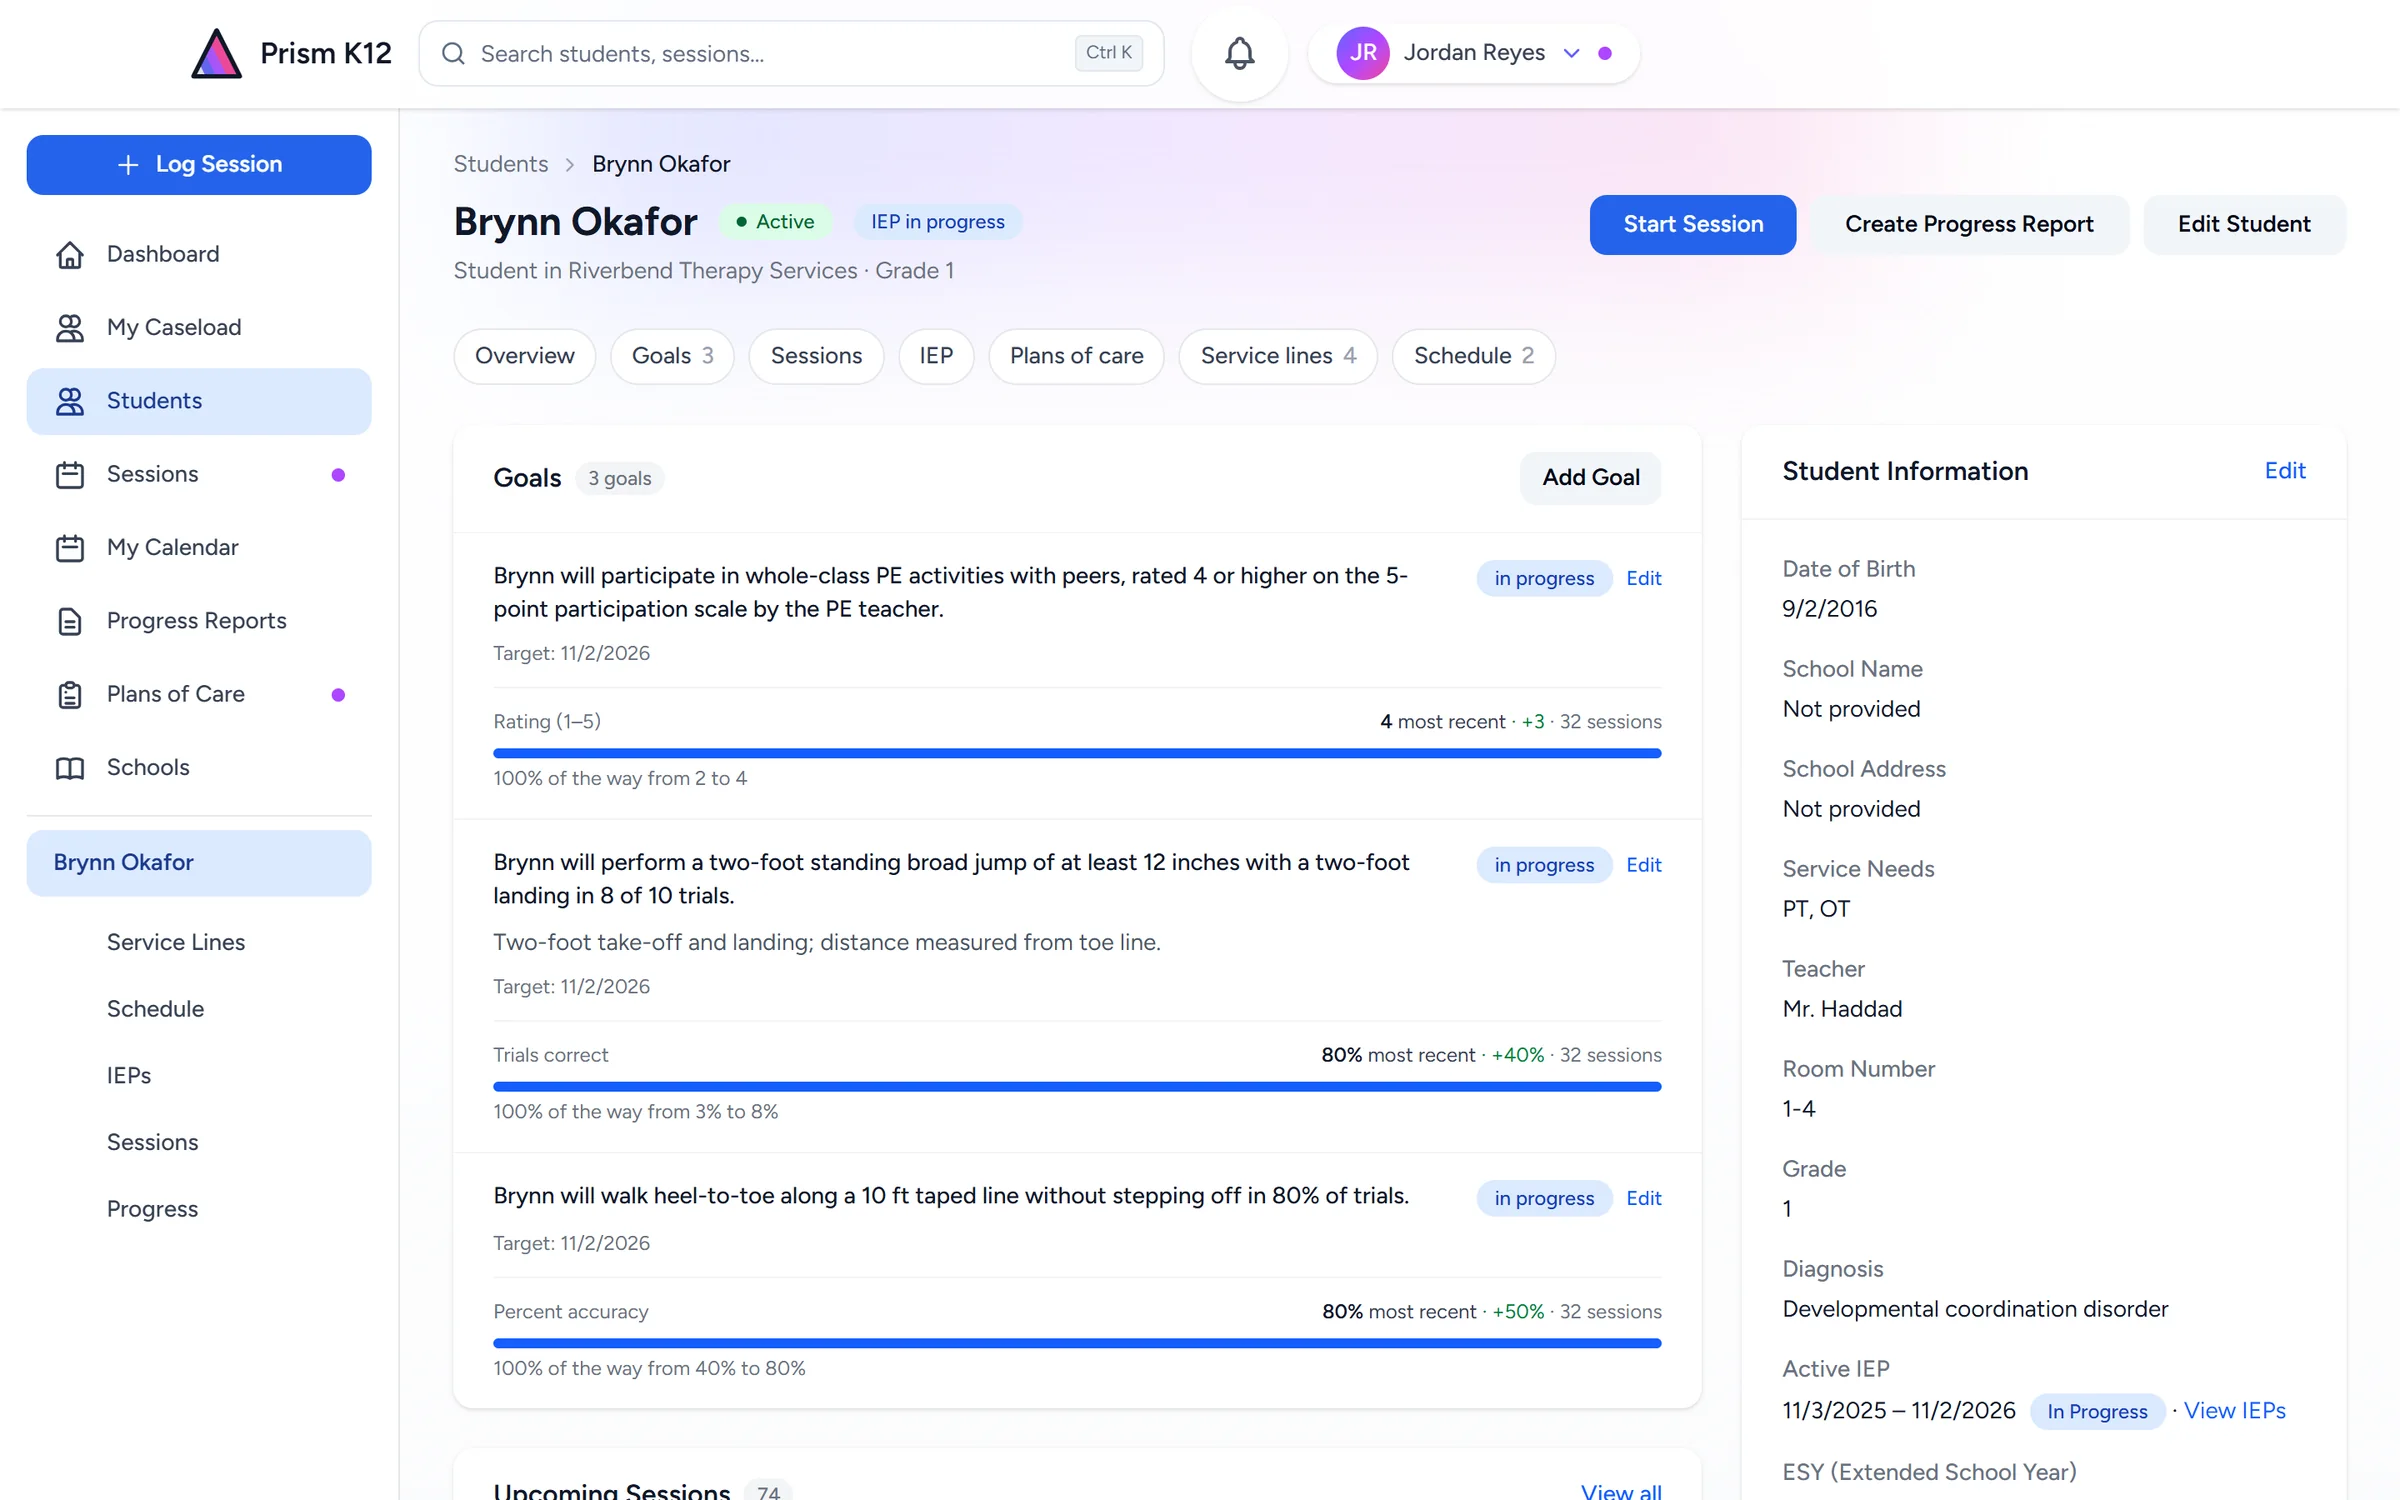Open the View IEPs link
The image size is (2400, 1500).
2234,1411
